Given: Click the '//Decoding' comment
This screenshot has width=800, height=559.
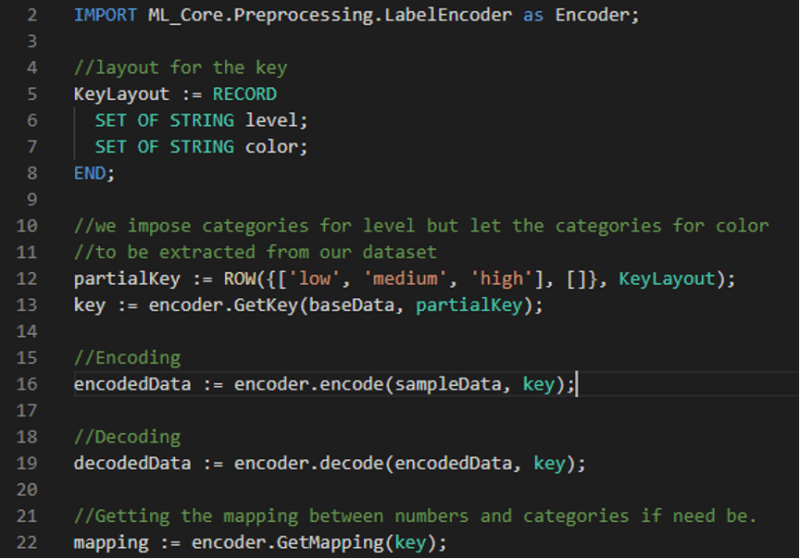Looking at the screenshot, I should 127,438.
